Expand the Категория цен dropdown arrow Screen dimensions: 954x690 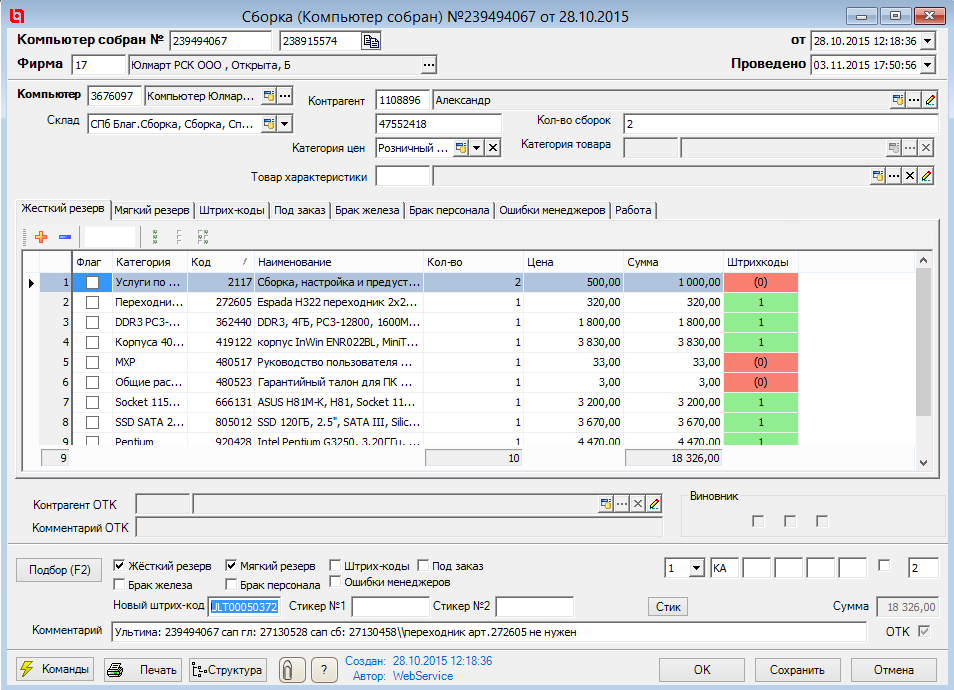[477, 148]
